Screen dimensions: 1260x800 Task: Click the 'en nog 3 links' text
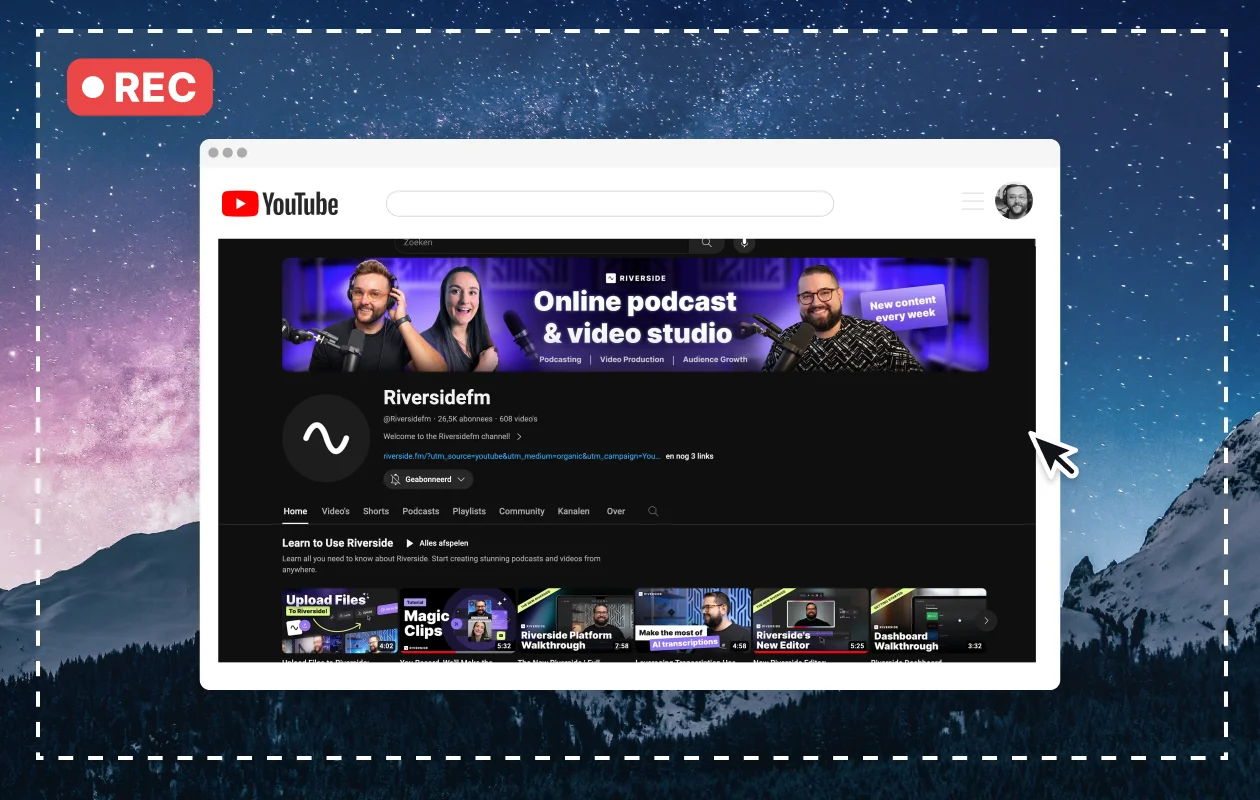click(689, 456)
